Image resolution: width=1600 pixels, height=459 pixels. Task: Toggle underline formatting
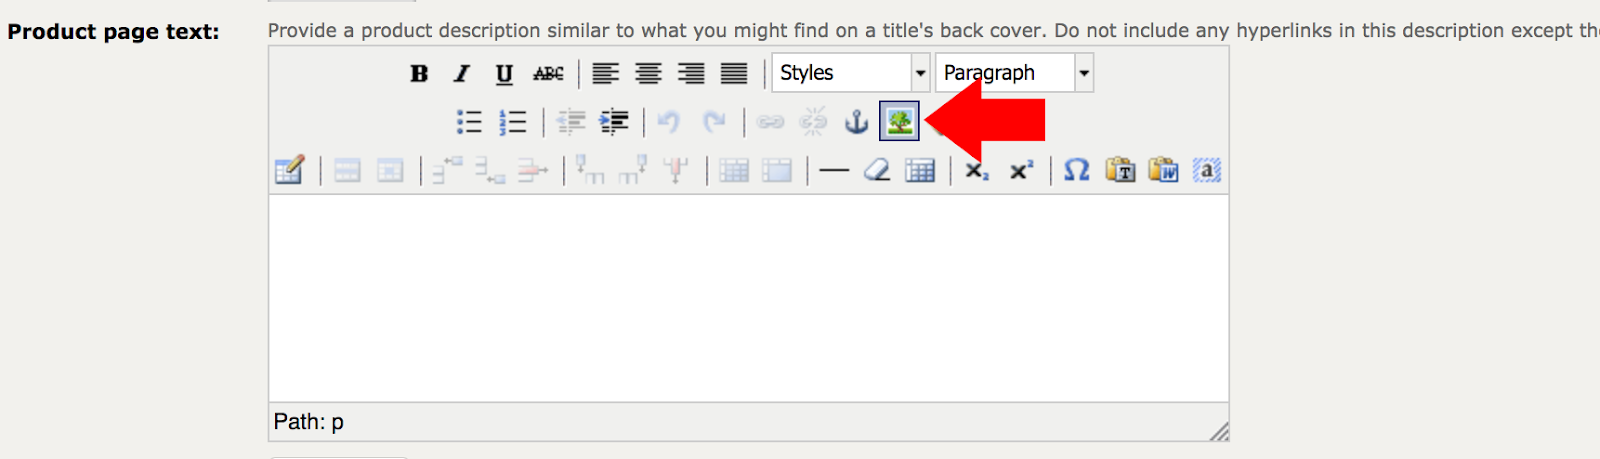click(504, 73)
